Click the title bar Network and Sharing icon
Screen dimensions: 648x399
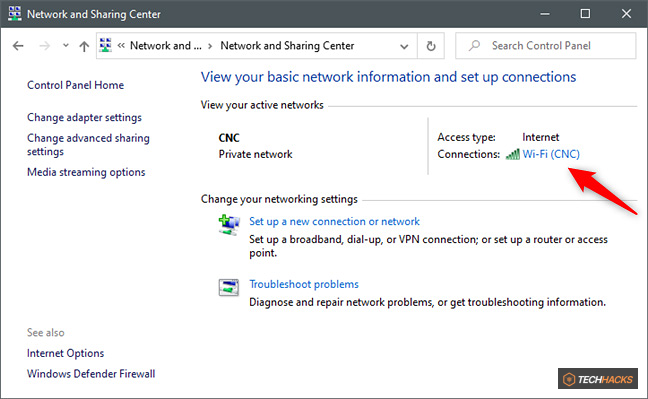(14, 14)
